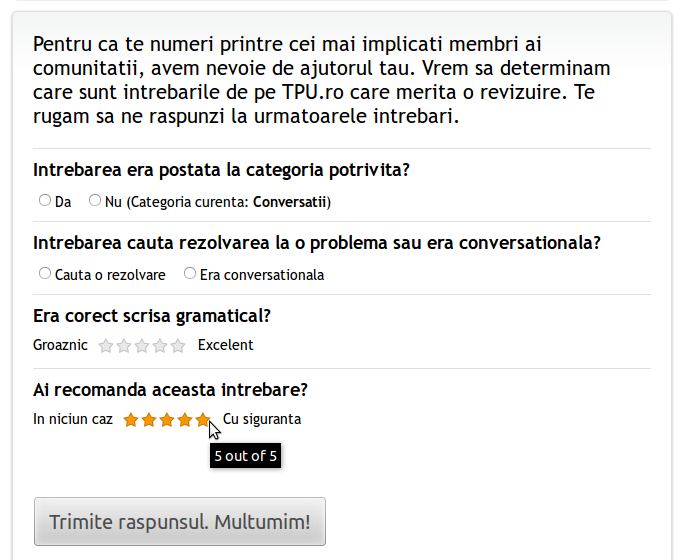Viewport: 687px width, 560px height.
Task: Rate grammar with the second star
Action: coord(124,346)
